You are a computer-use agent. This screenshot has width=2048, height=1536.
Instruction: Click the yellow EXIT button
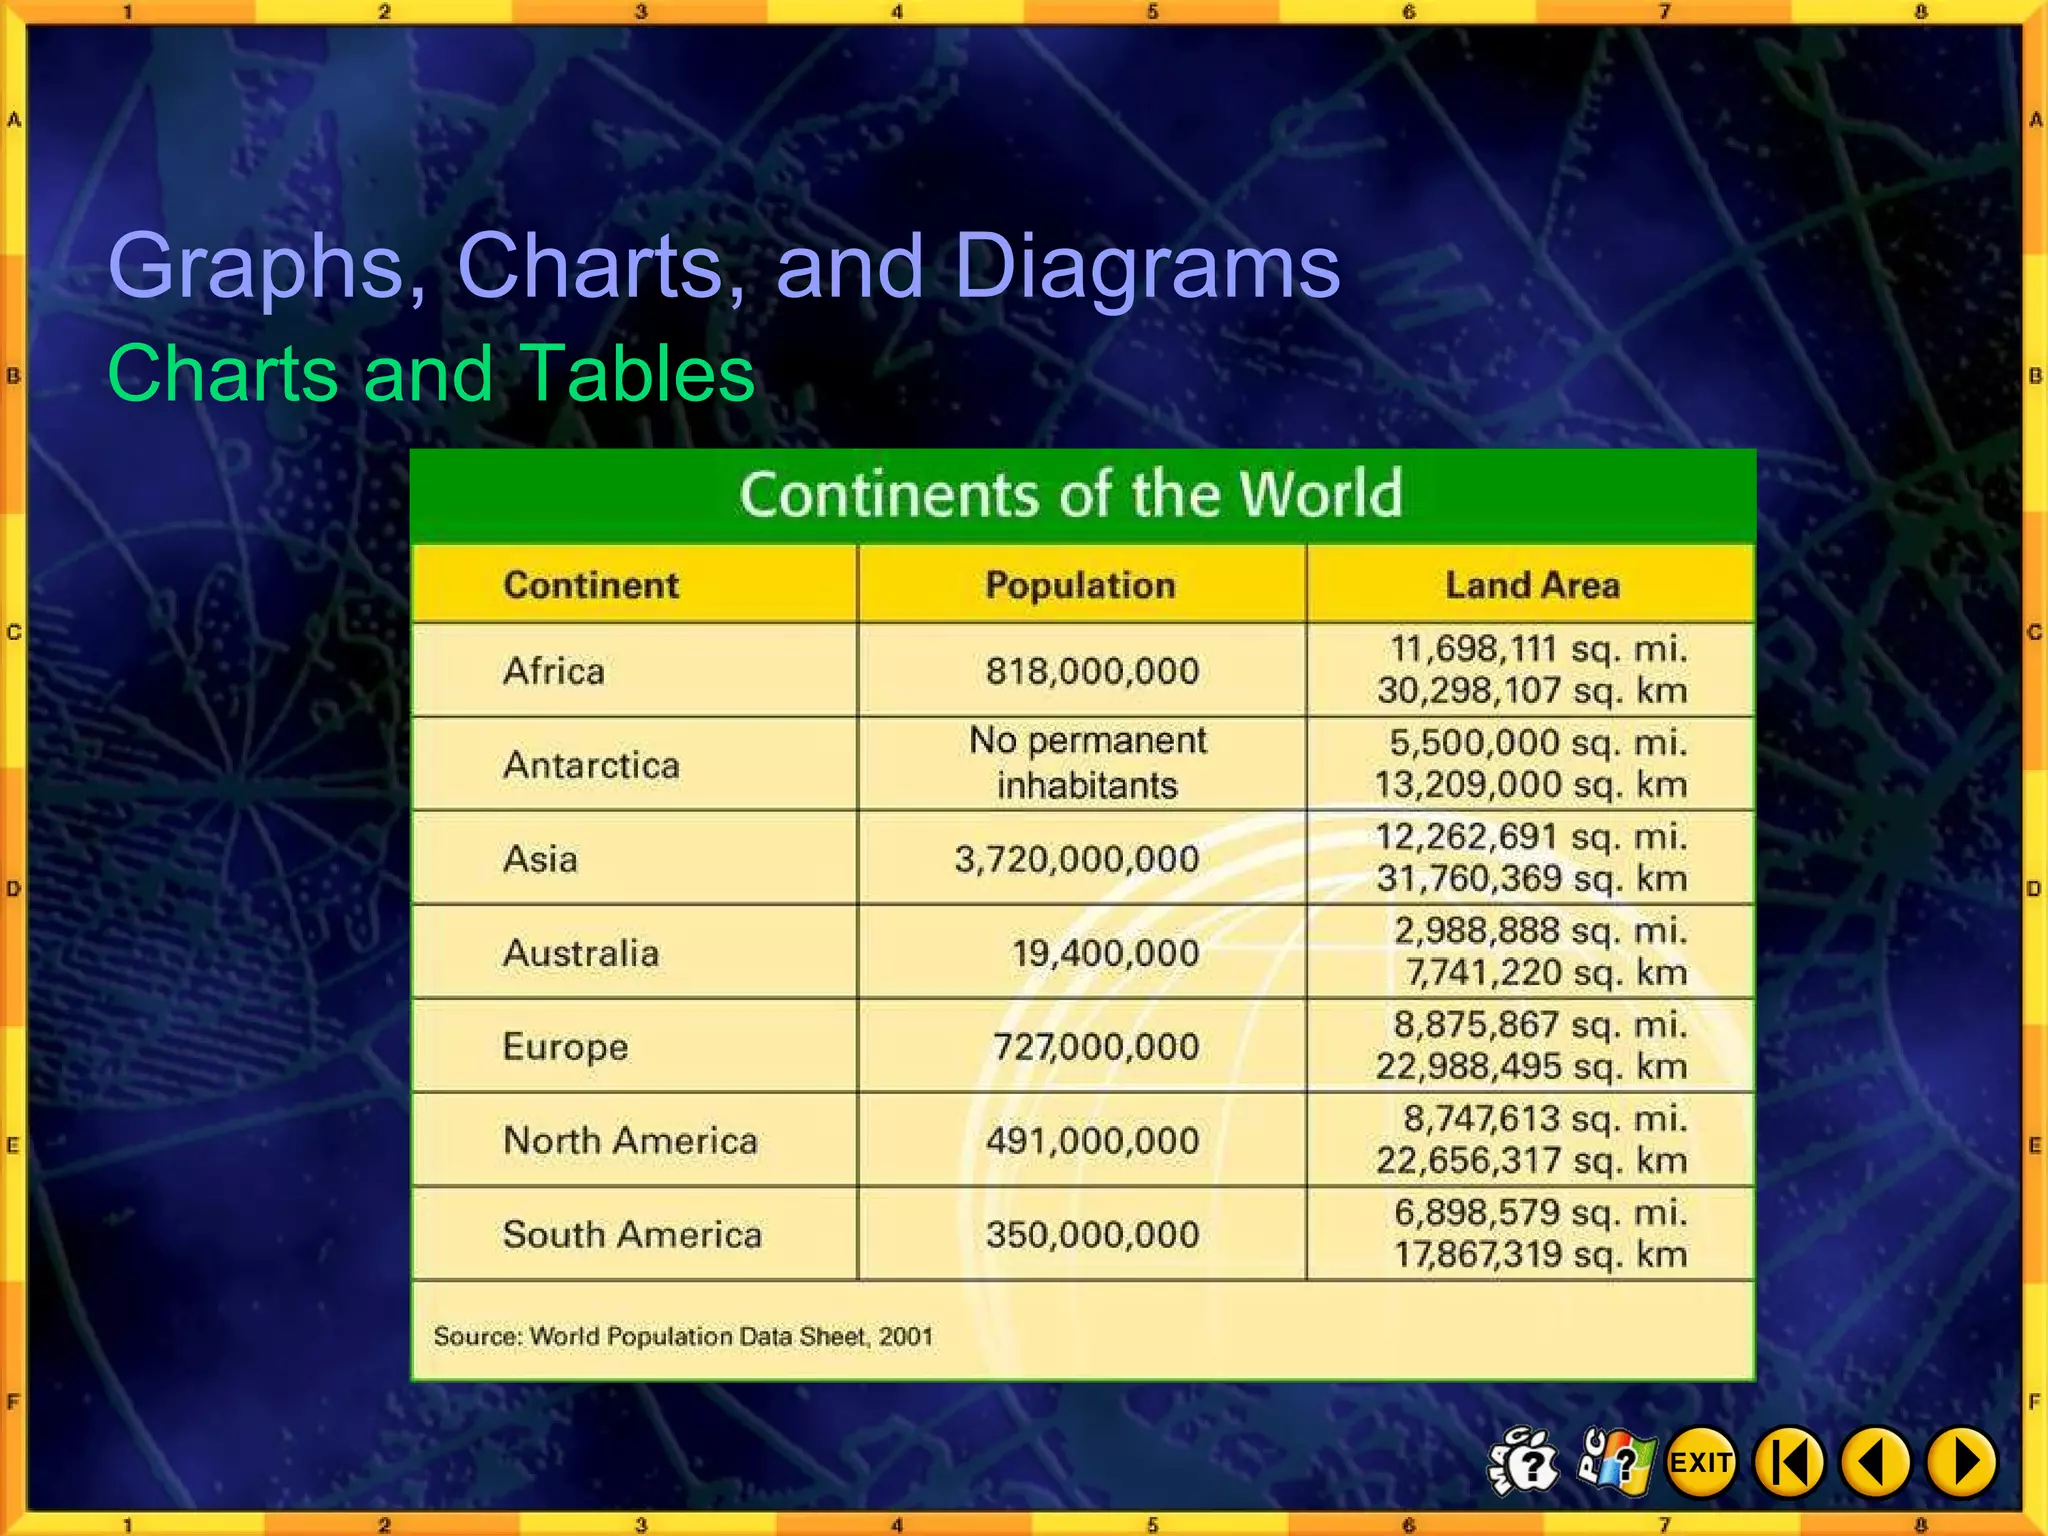pyautogui.click(x=1701, y=1462)
